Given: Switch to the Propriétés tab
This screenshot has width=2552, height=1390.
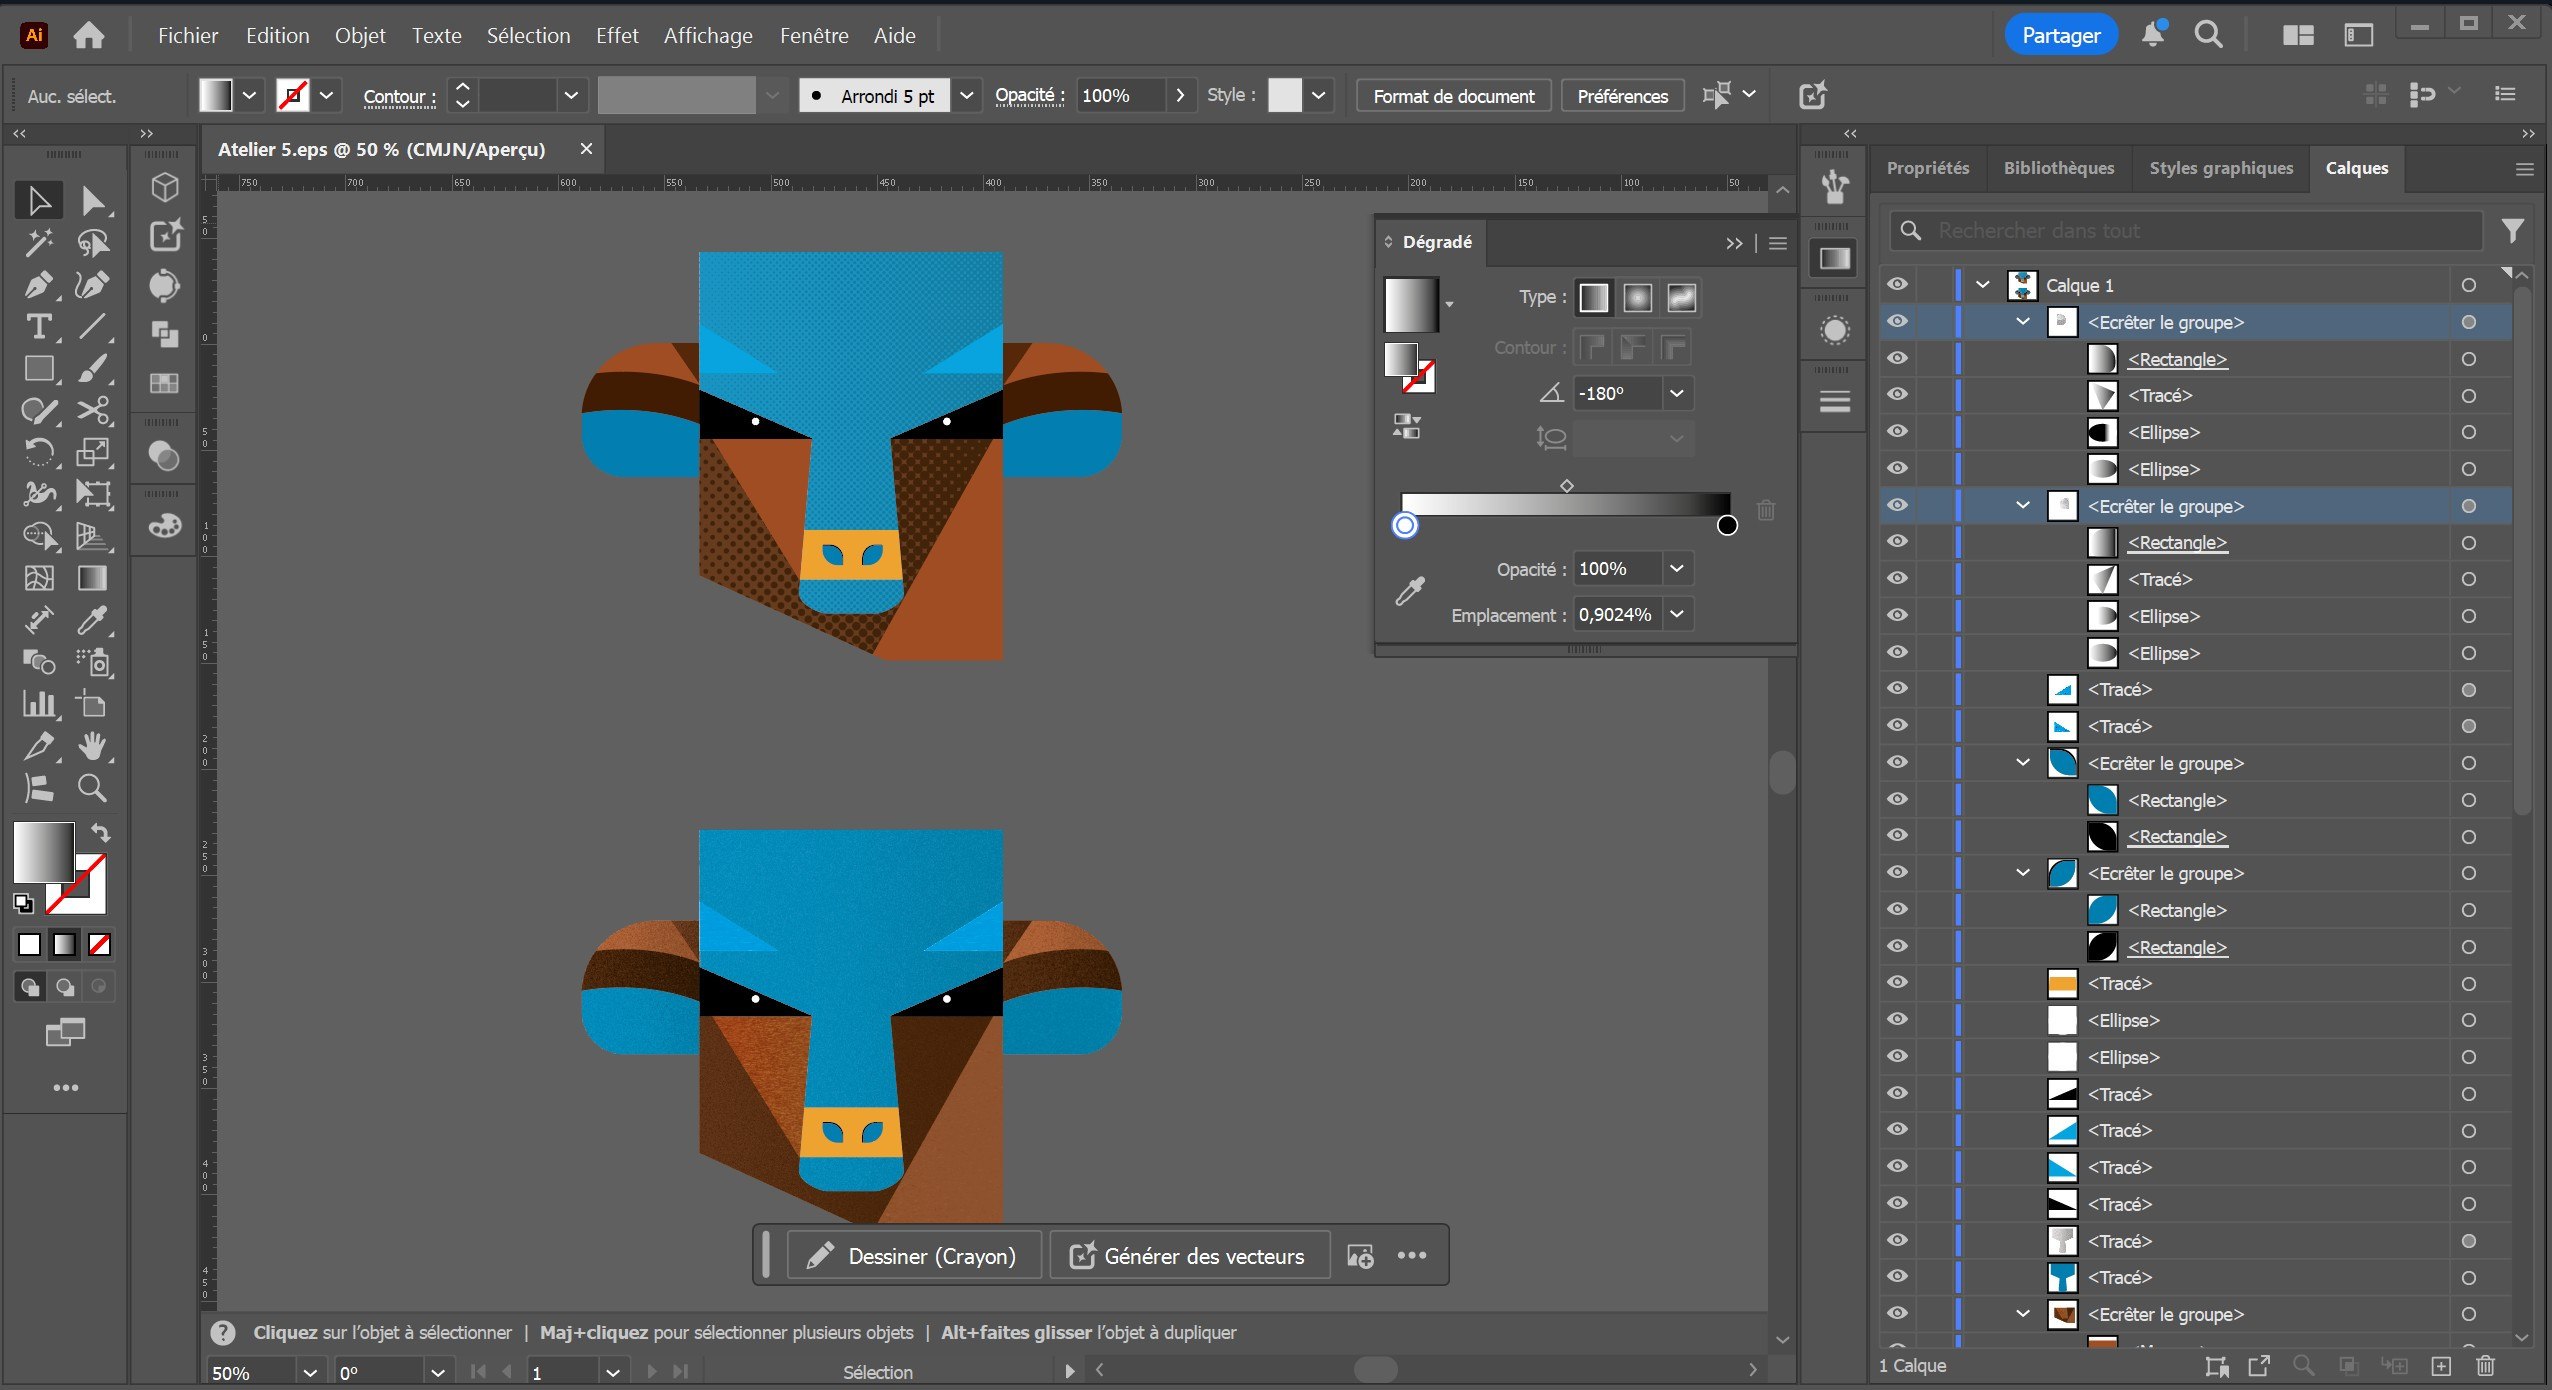Looking at the screenshot, I should (x=1927, y=168).
